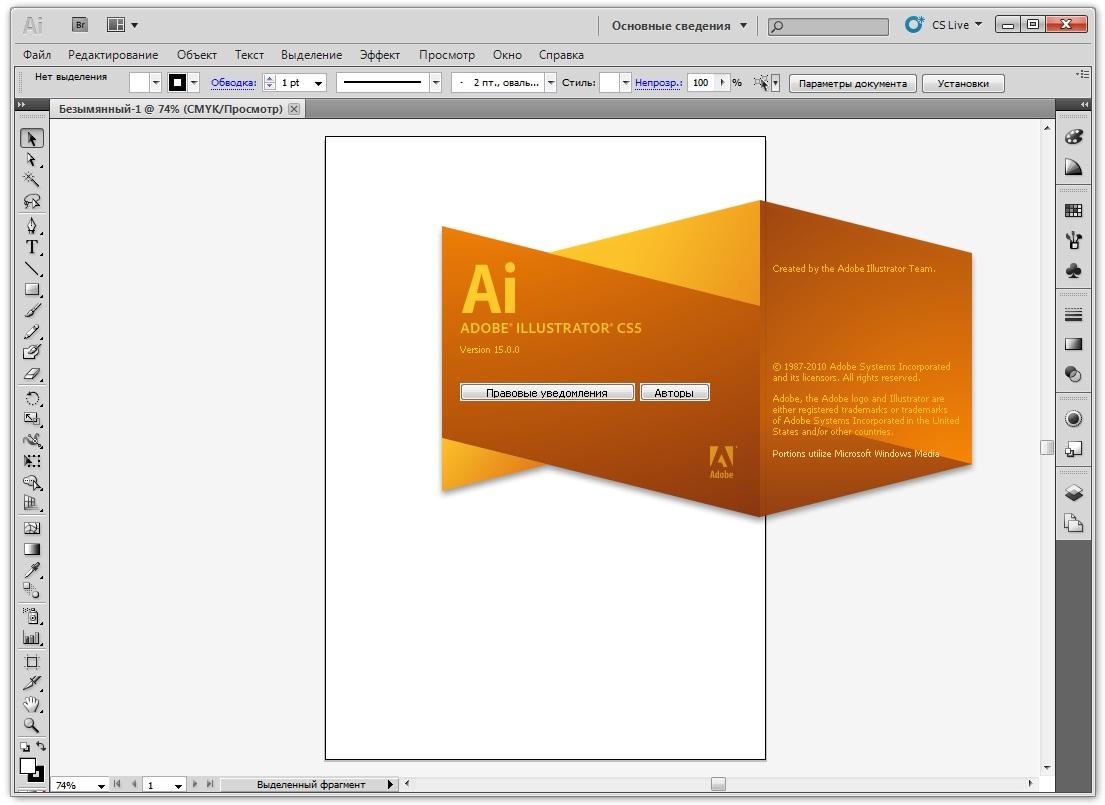Select the Direct Selection tool (white arrow)
Image resolution: width=1105 pixels, height=805 pixels.
[32, 159]
